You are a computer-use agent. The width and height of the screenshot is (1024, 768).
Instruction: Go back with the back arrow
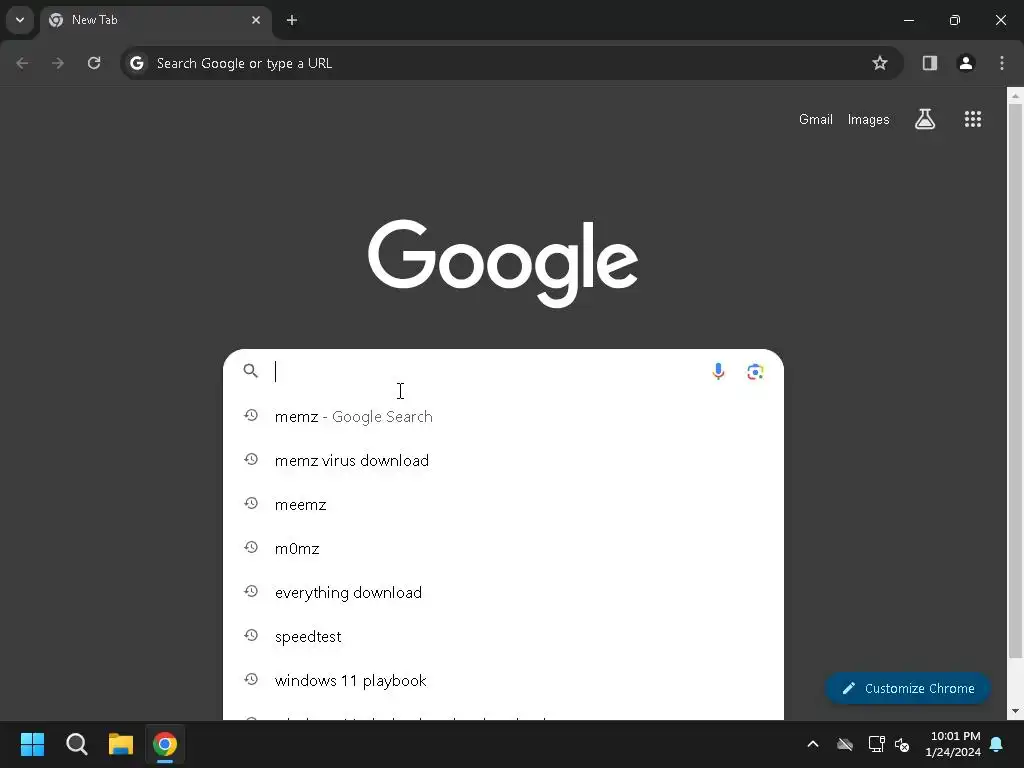[x=22, y=63]
